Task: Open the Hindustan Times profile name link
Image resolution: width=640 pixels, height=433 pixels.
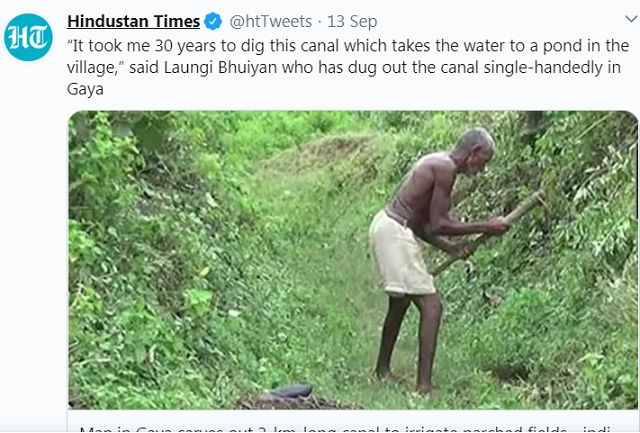Action: click(133, 21)
